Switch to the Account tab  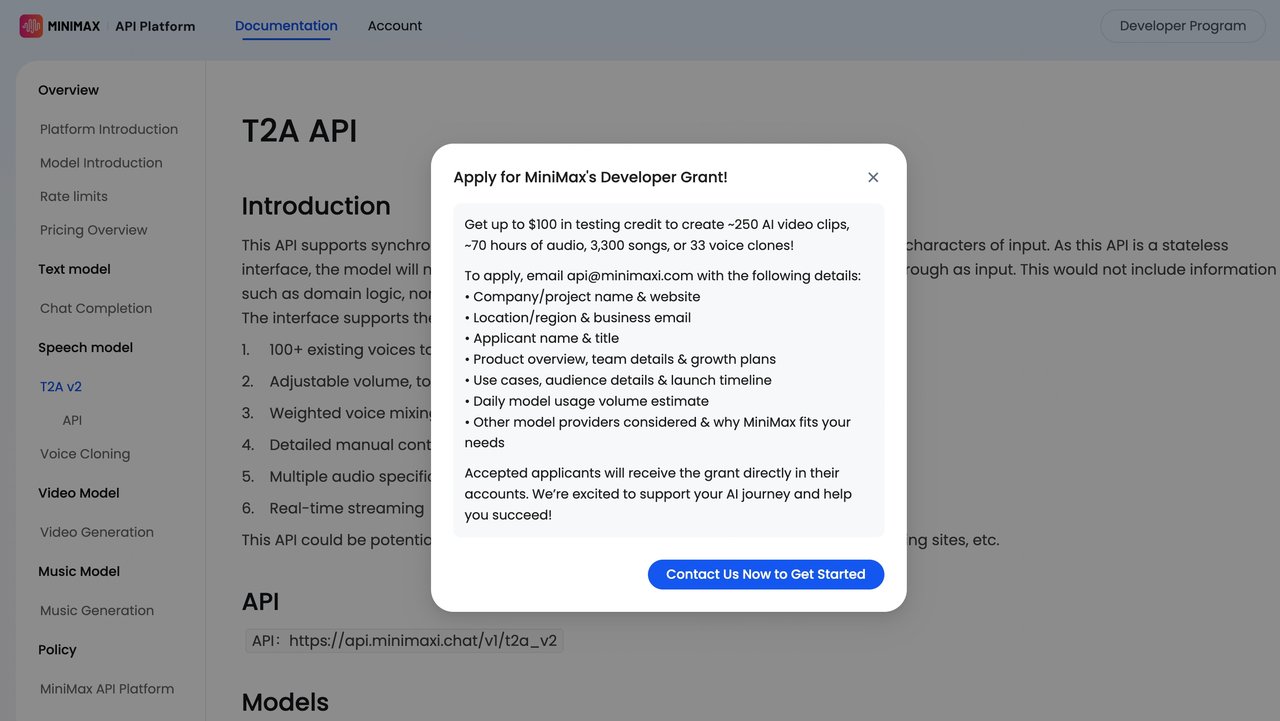click(395, 26)
